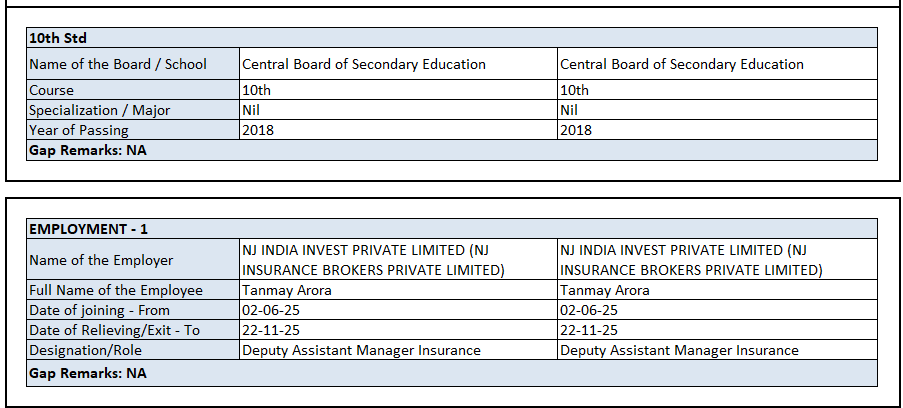This screenshot has height=408, width=903.
Task: Select the middle-column "Central Board of Secondary Education" cell
Action: click(x=364, y=64)
